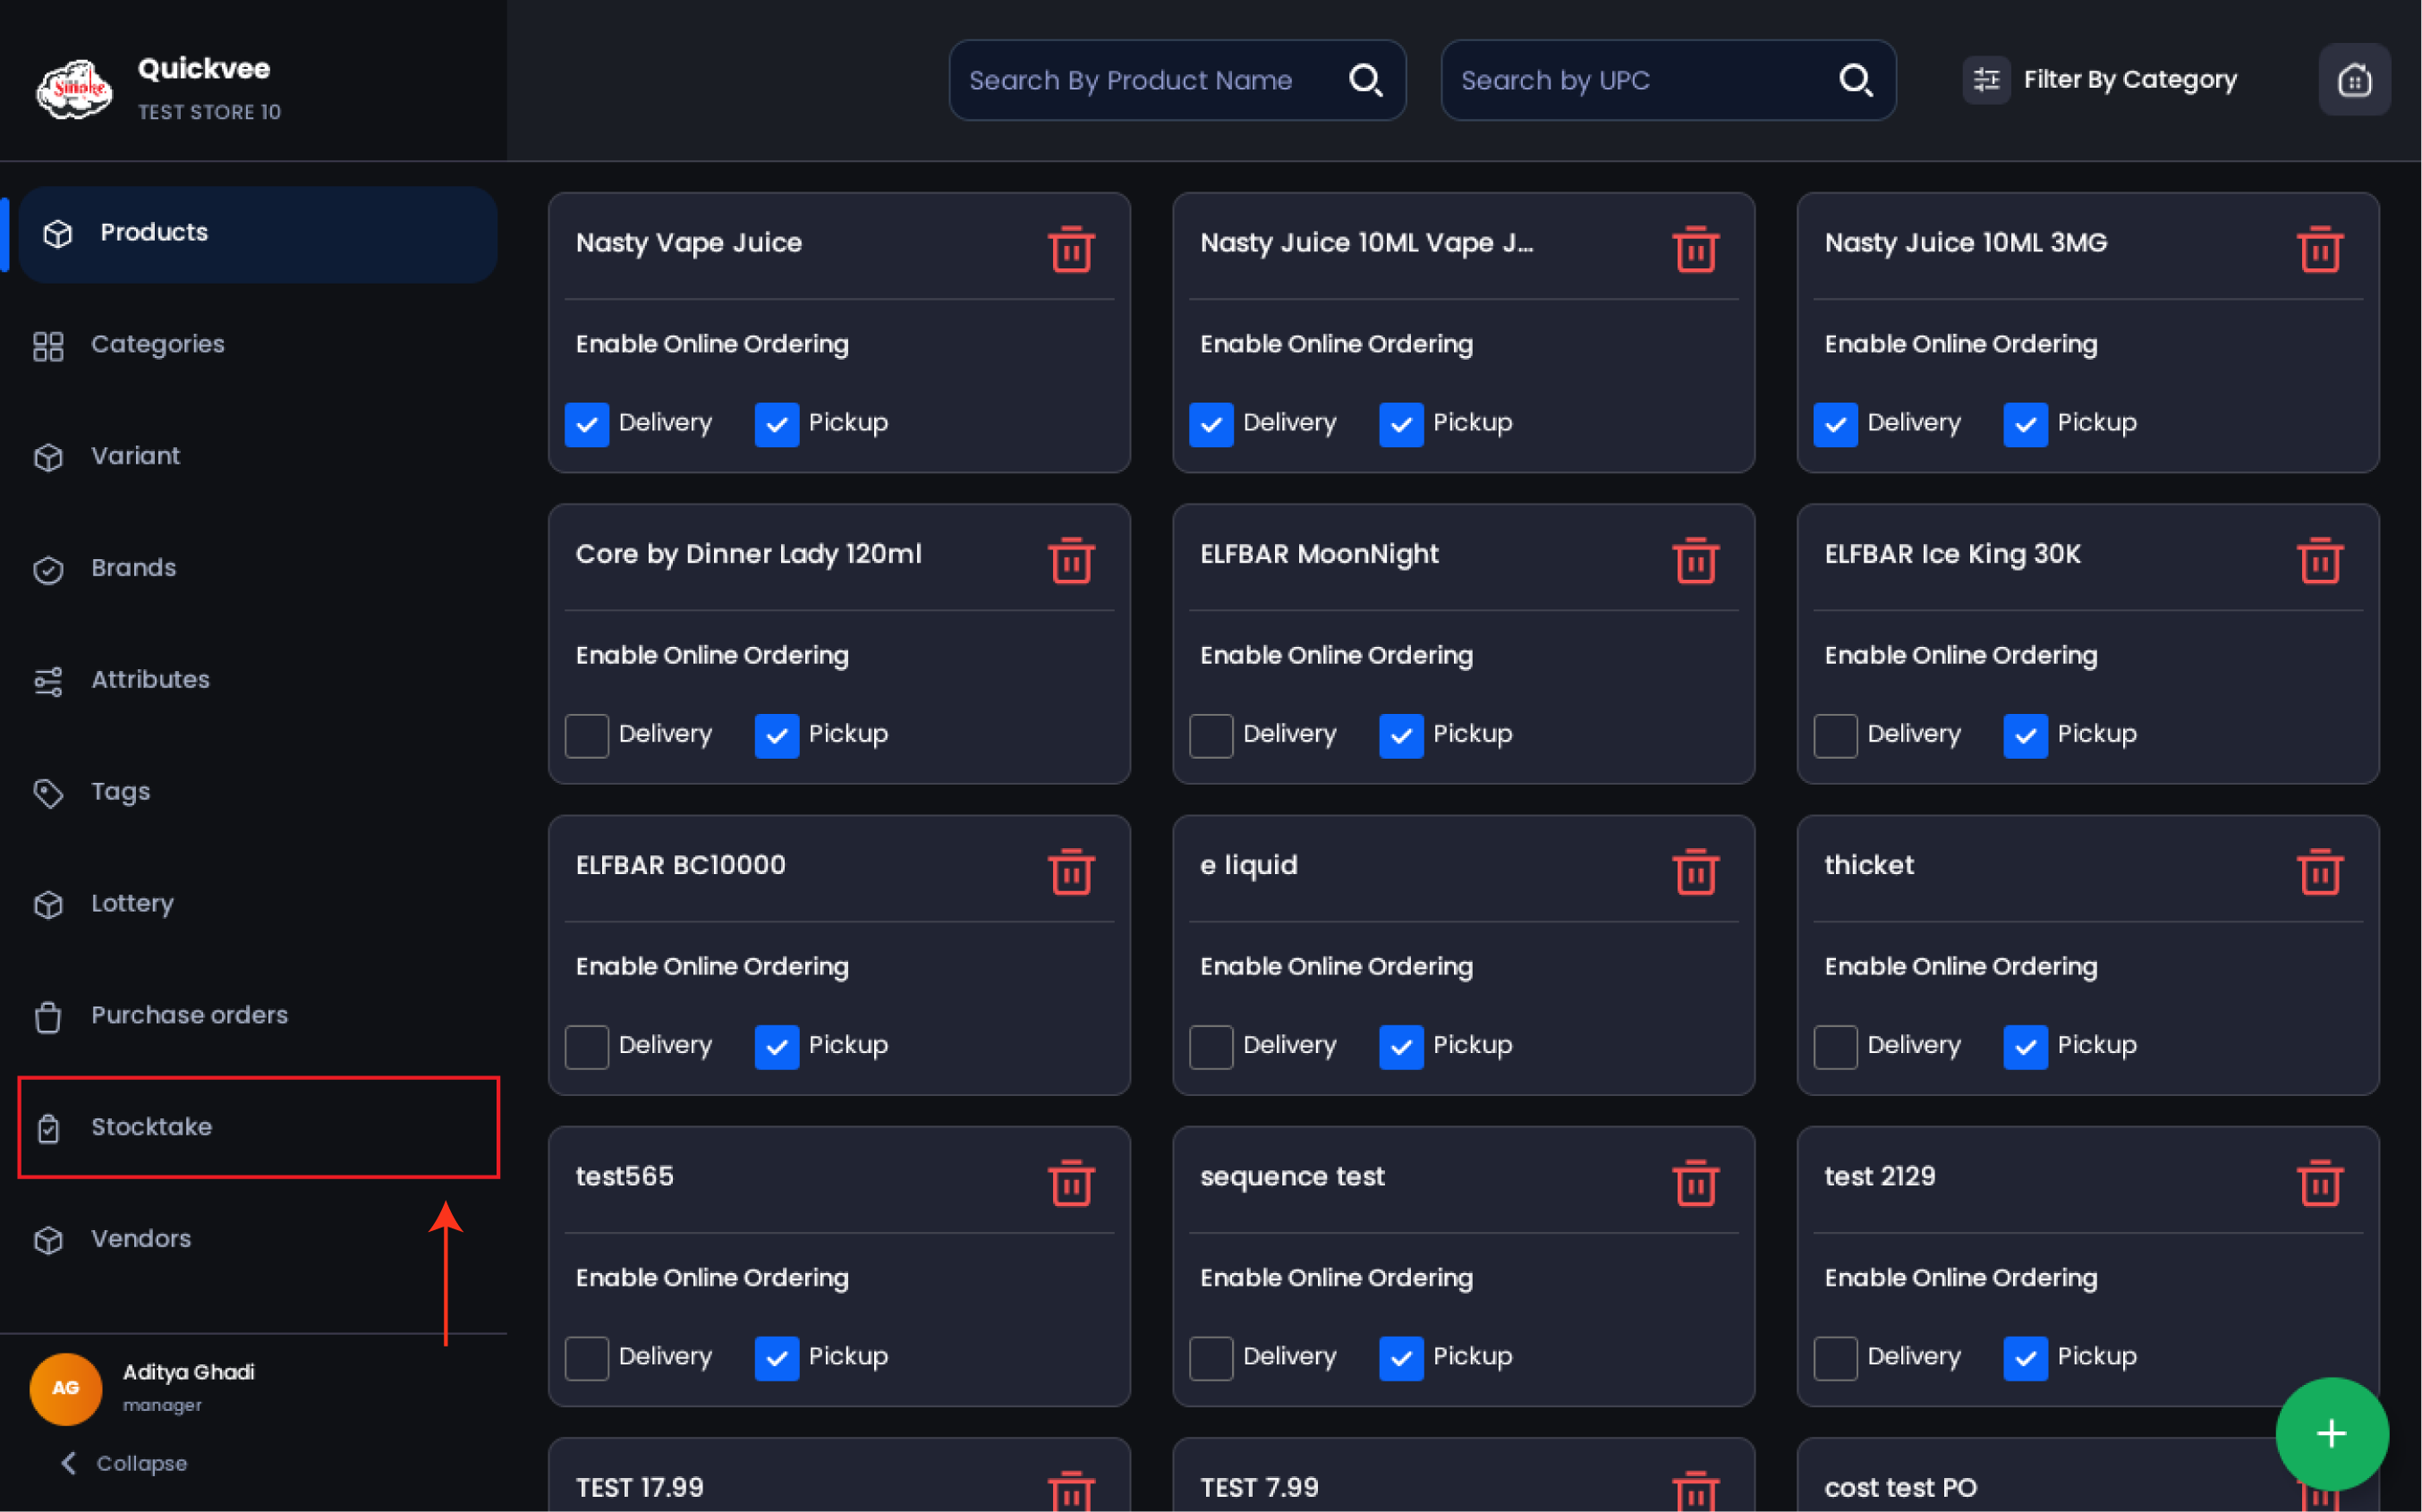Uncheck Pickup for e liquid
The height and width of the screenshot is (1512, 2422).
(x=1401, y=1047)
